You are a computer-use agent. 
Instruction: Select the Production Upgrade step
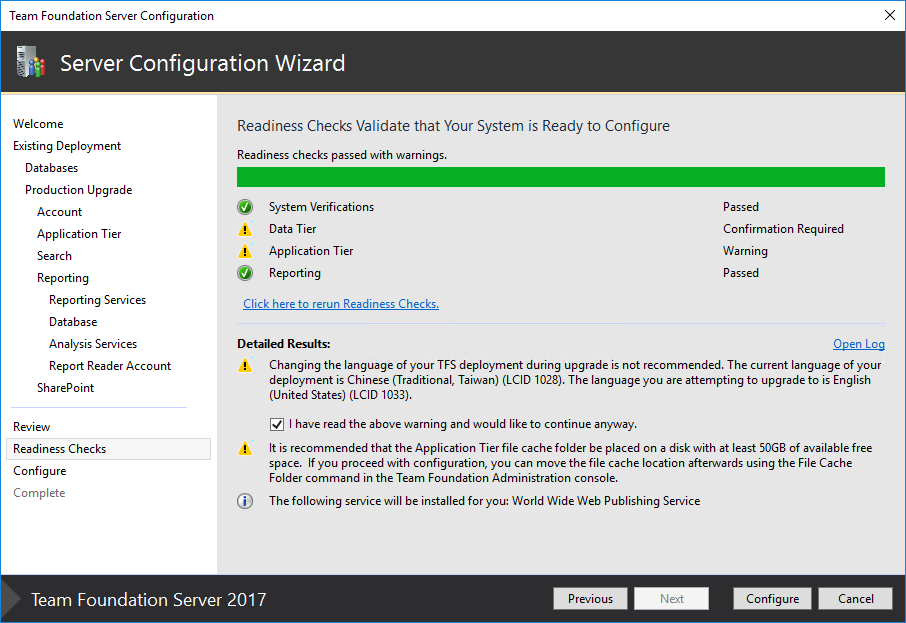79,190
